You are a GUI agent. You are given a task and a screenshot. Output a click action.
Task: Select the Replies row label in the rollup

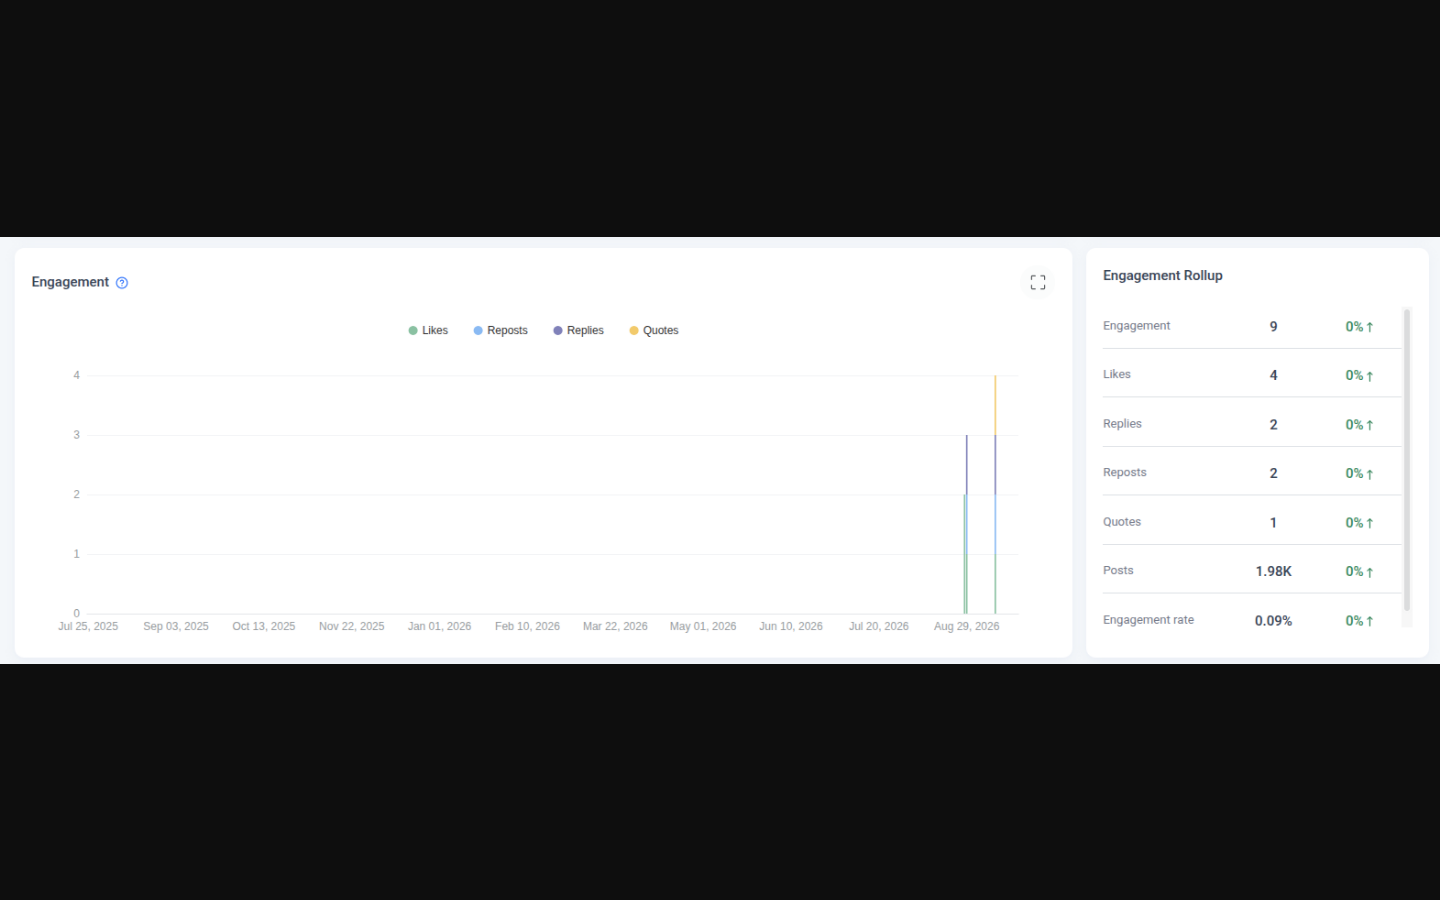coord(1122,424)
